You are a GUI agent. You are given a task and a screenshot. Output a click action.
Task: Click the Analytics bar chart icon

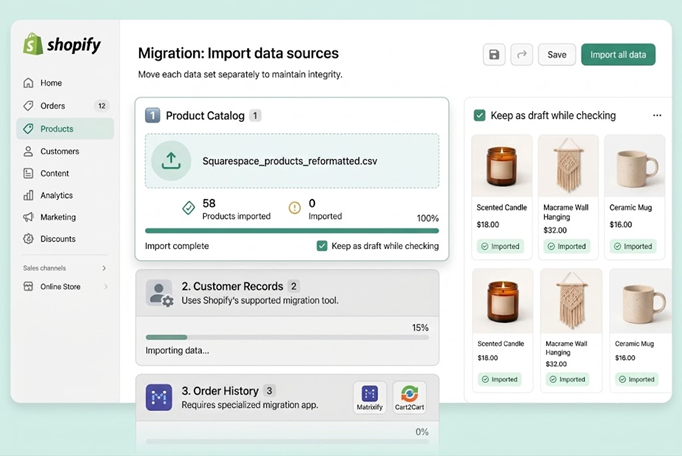28,195
